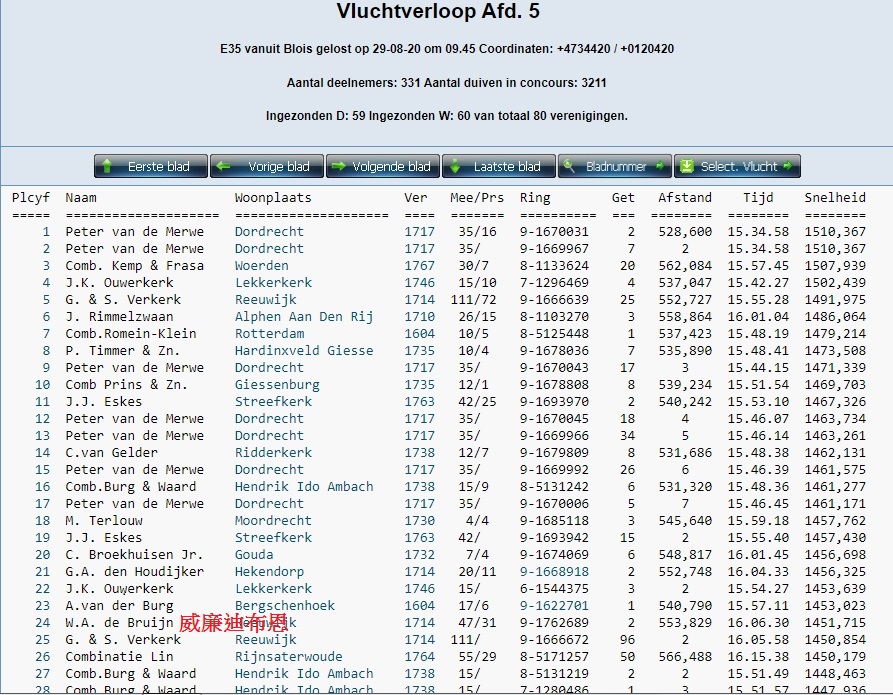Viewport: 893px width, 695px height.
Task: Choose another flight with Select. Vlucht
Action: tap(738, 166)
